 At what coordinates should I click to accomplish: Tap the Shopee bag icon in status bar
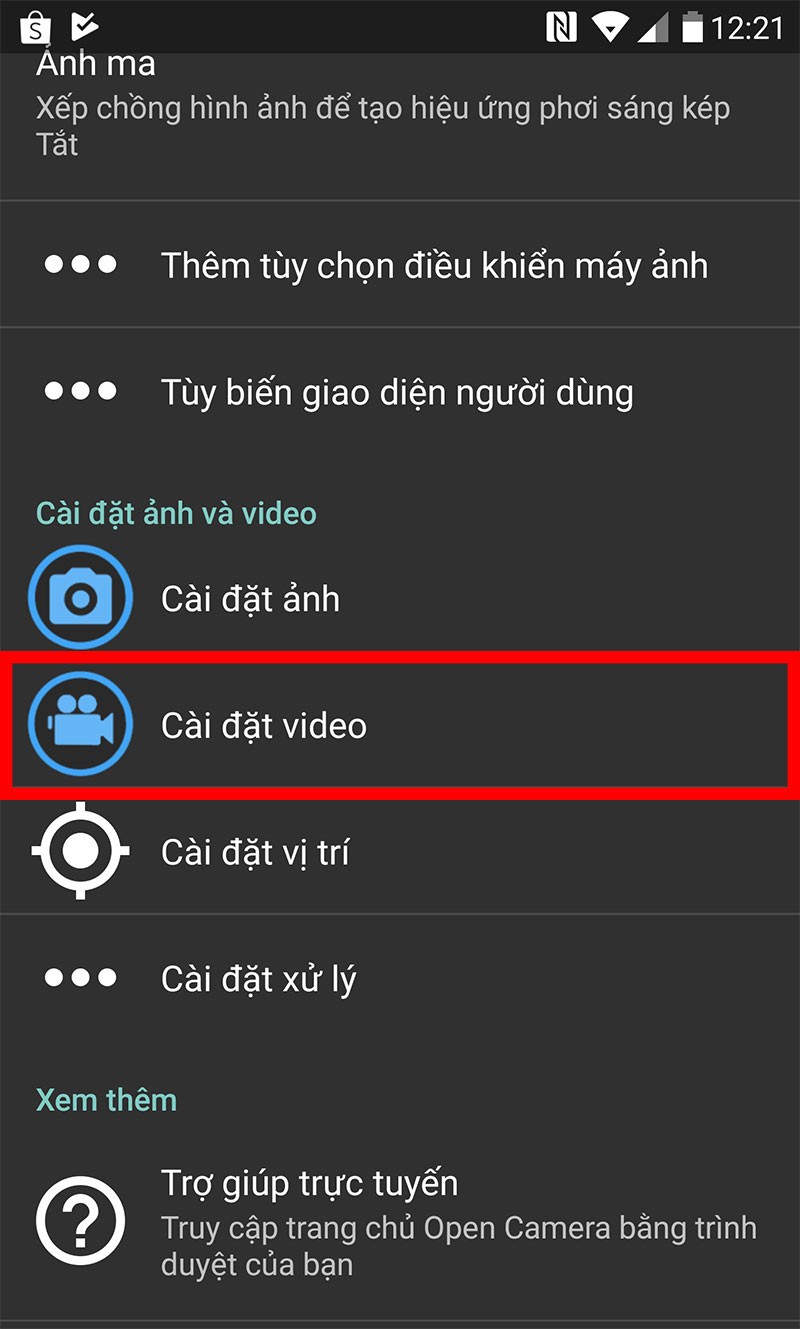(35, 27)
